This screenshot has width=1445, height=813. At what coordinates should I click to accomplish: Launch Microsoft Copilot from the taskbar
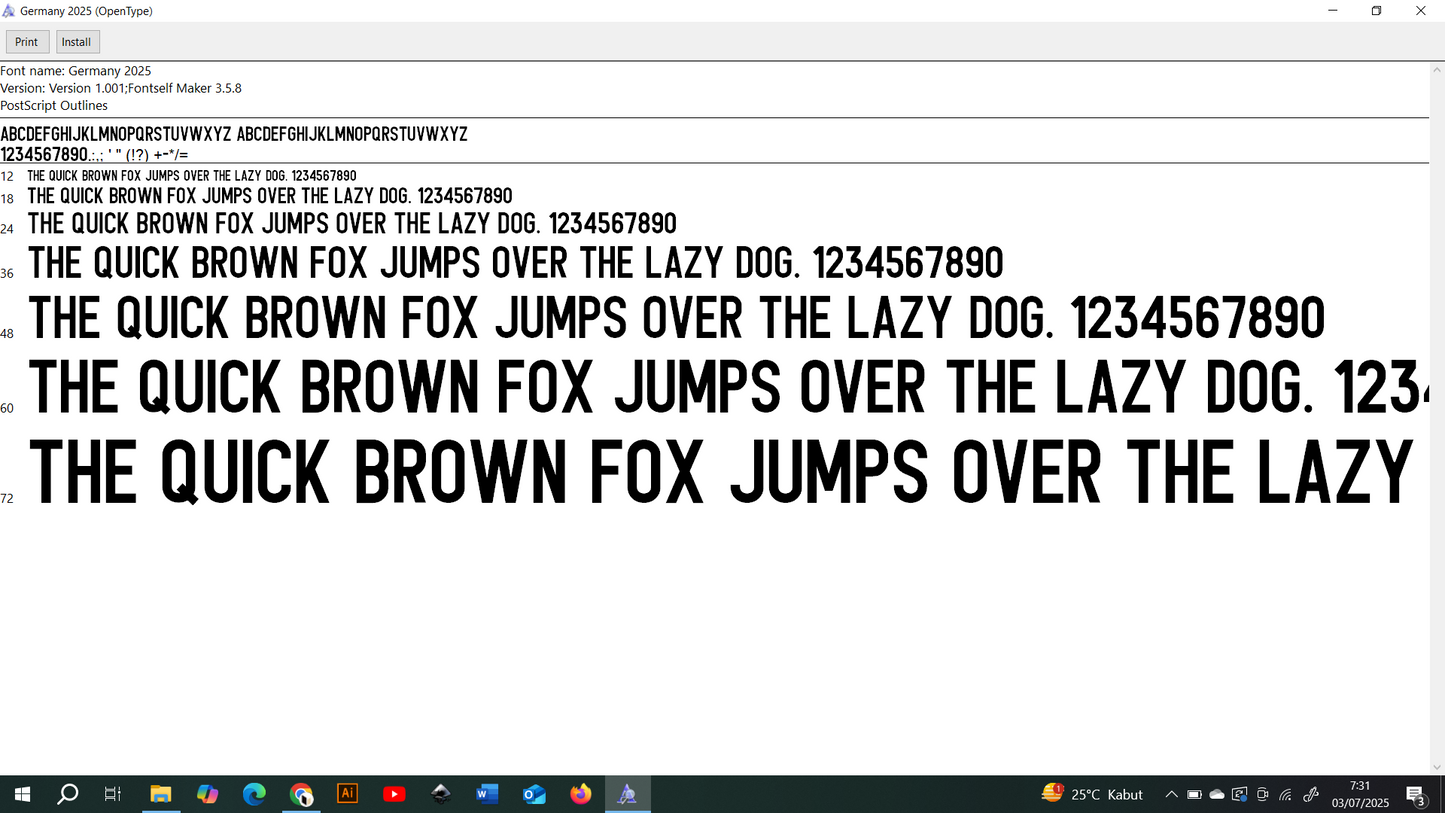207,794
